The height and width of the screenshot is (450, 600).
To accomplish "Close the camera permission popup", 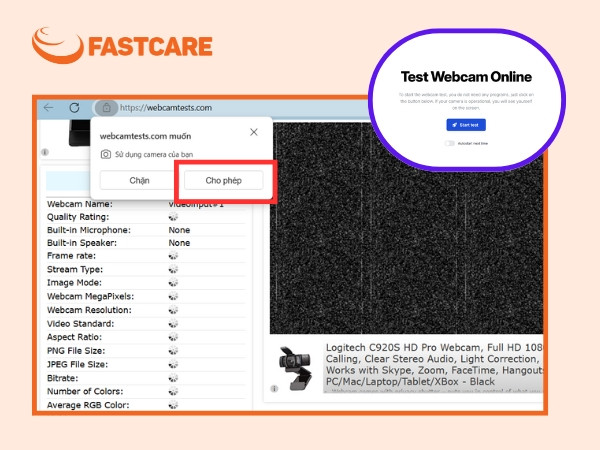I will pyautogui.click(x=254, y=132).
